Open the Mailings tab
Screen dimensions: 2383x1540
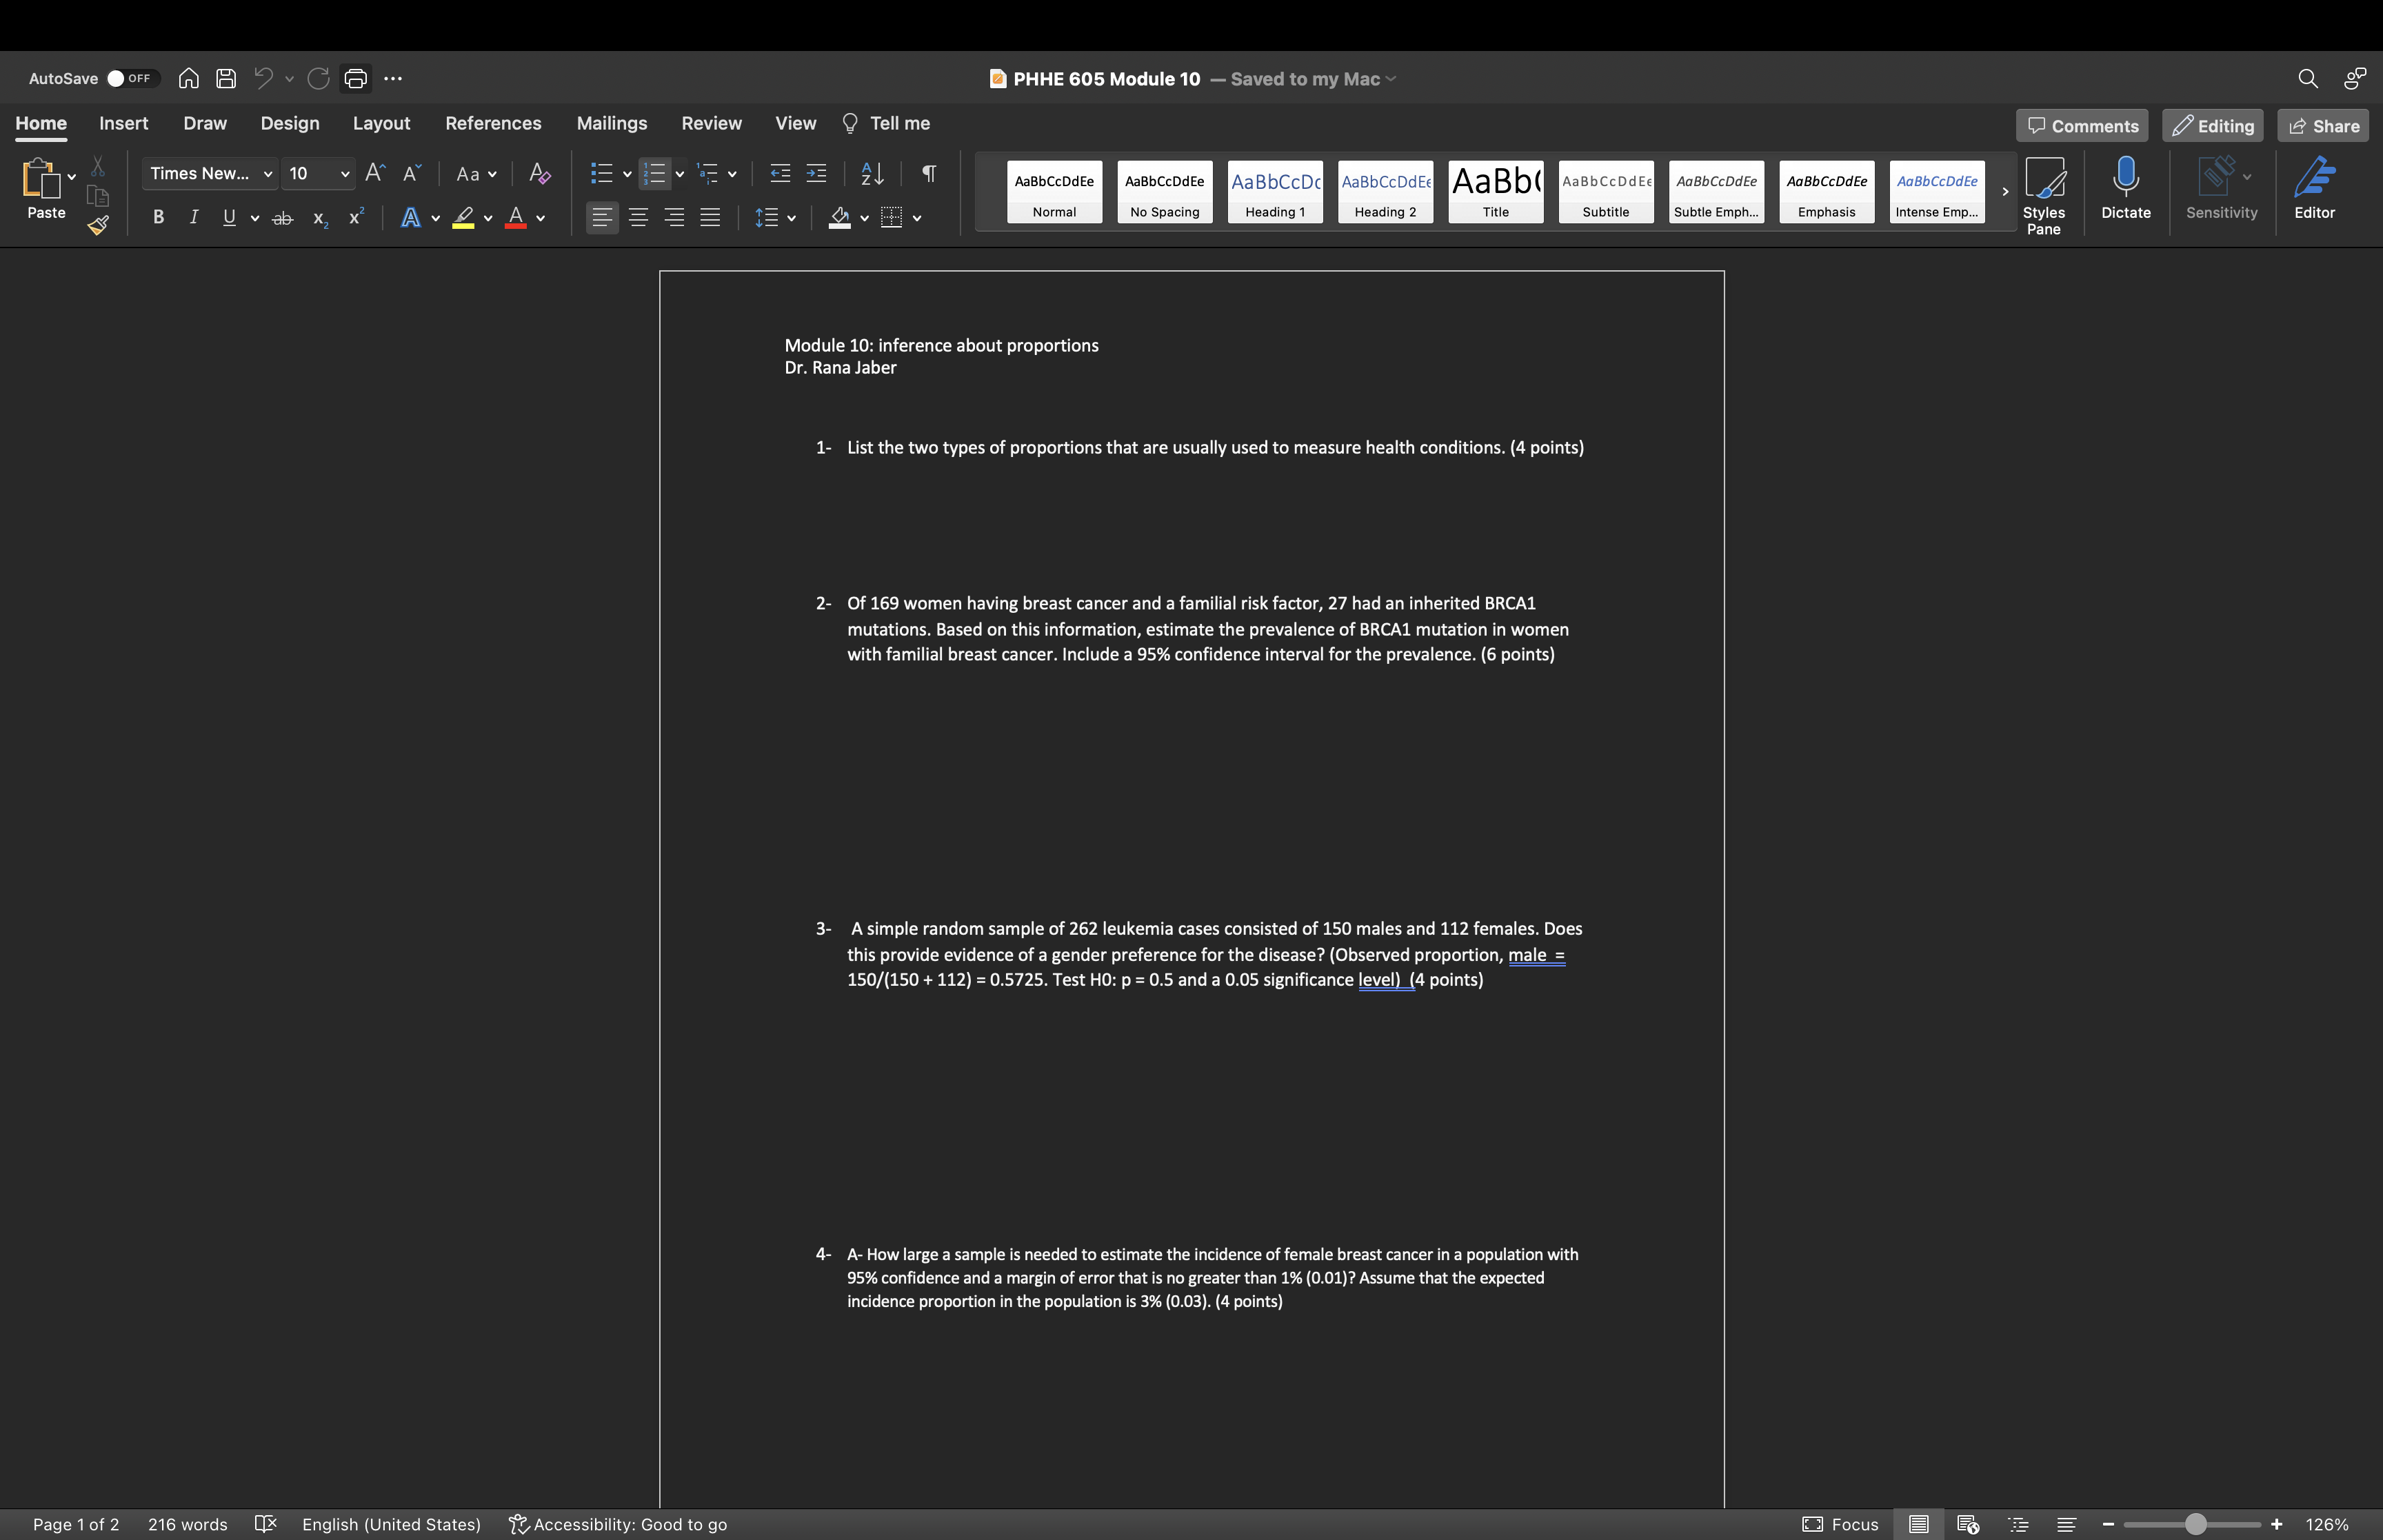click(x=612, y=123)
